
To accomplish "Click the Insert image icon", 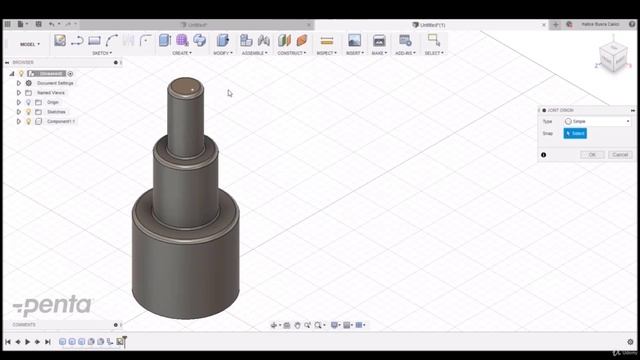I will (x=354, y=40).
